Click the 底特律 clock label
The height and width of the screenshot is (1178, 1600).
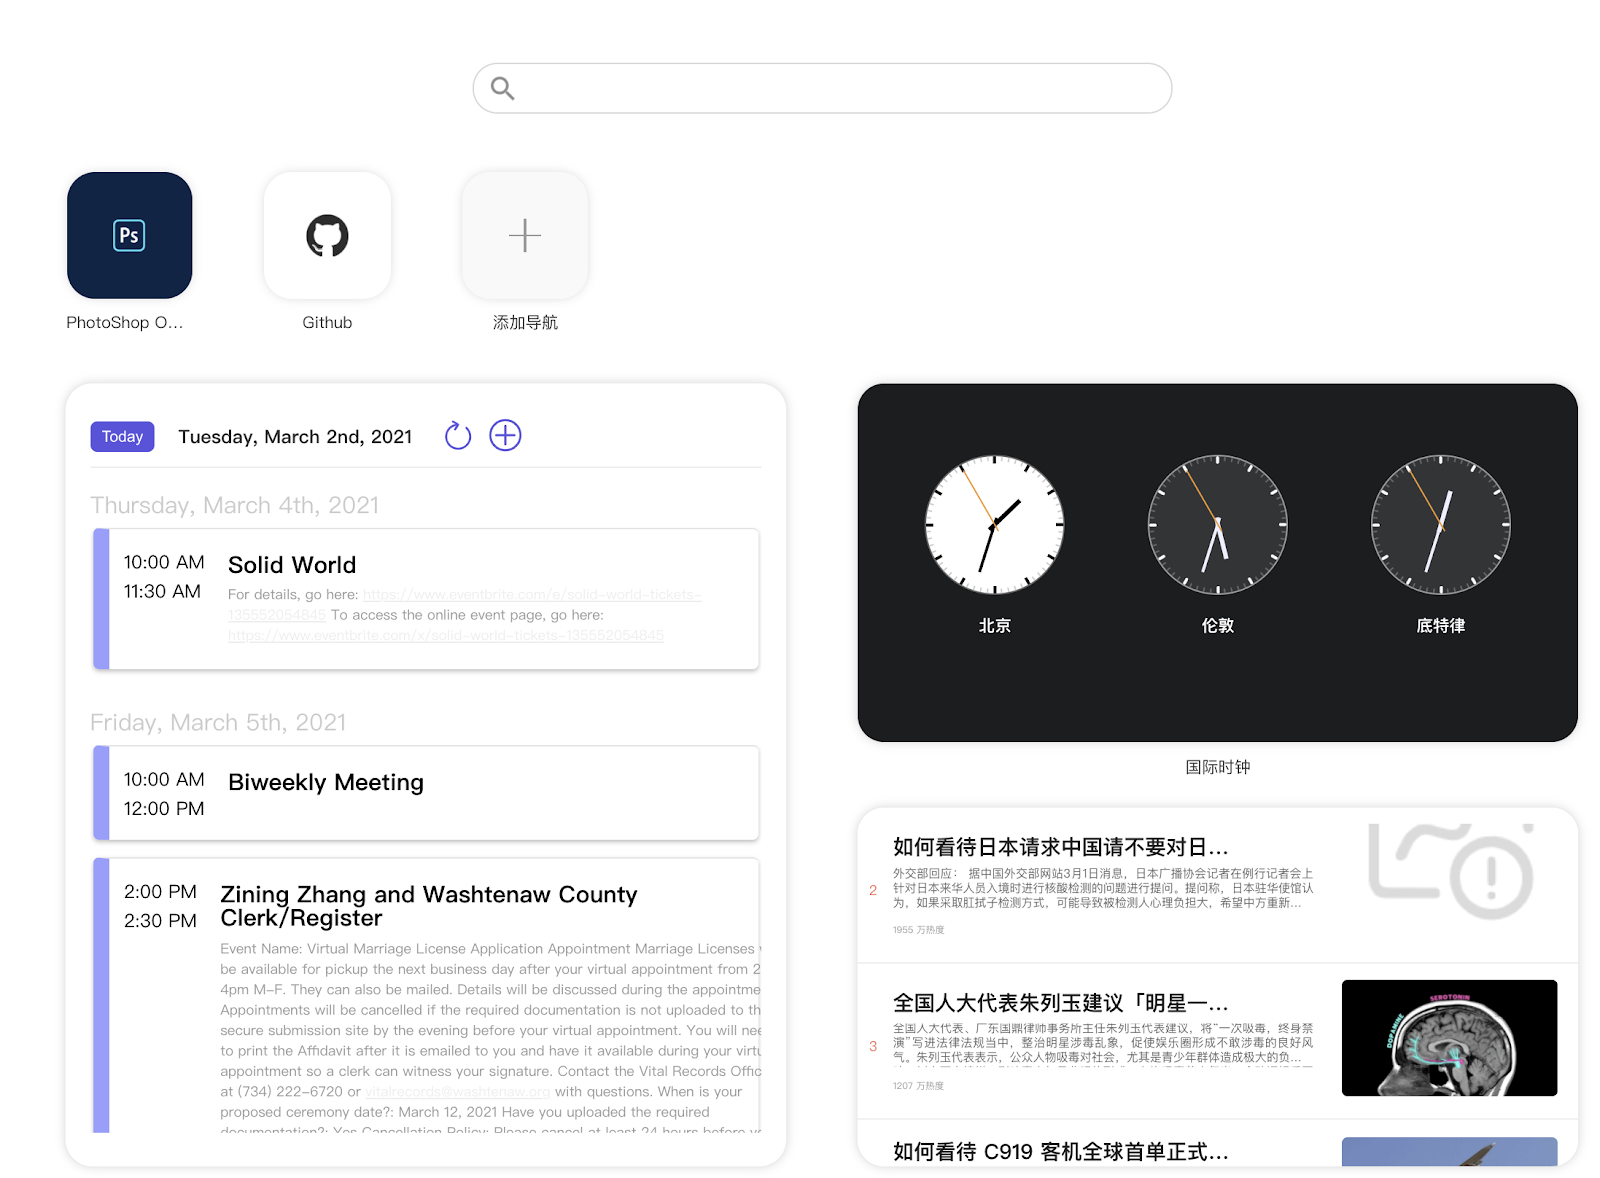(1440, 626)
